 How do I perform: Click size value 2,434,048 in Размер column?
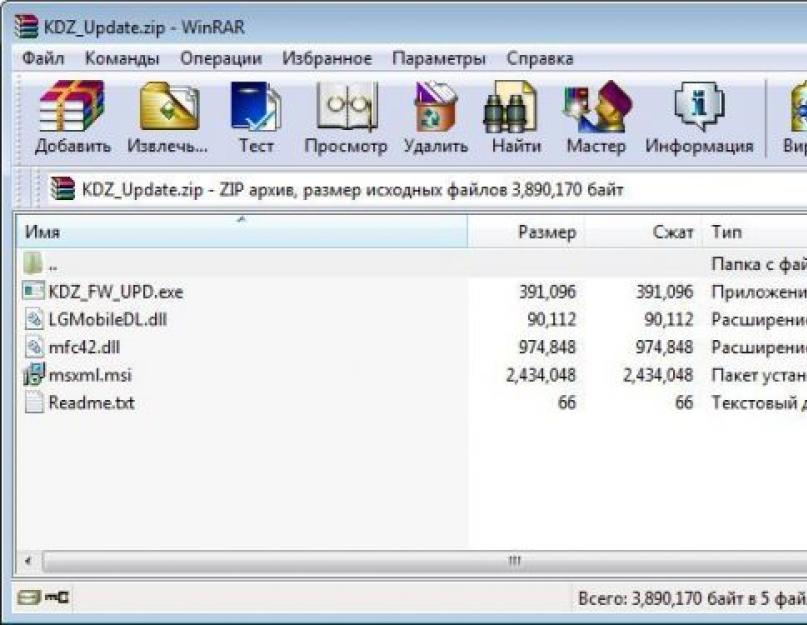point(540,375)
